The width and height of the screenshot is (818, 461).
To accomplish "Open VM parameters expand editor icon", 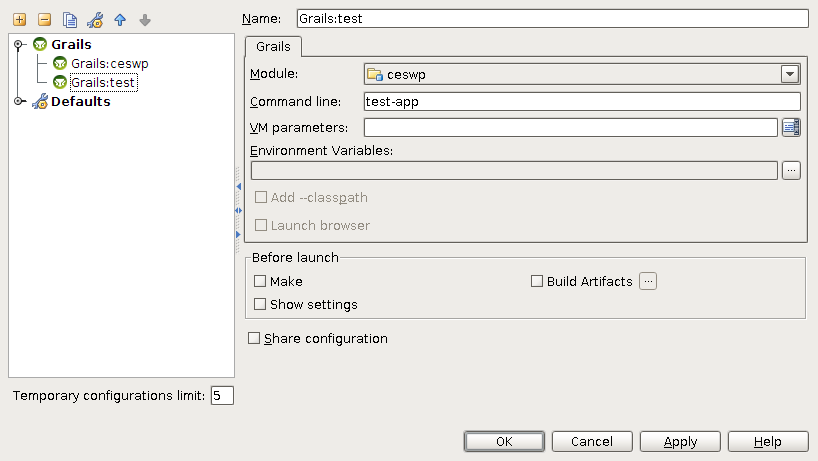I will click(x=791, y=127).
